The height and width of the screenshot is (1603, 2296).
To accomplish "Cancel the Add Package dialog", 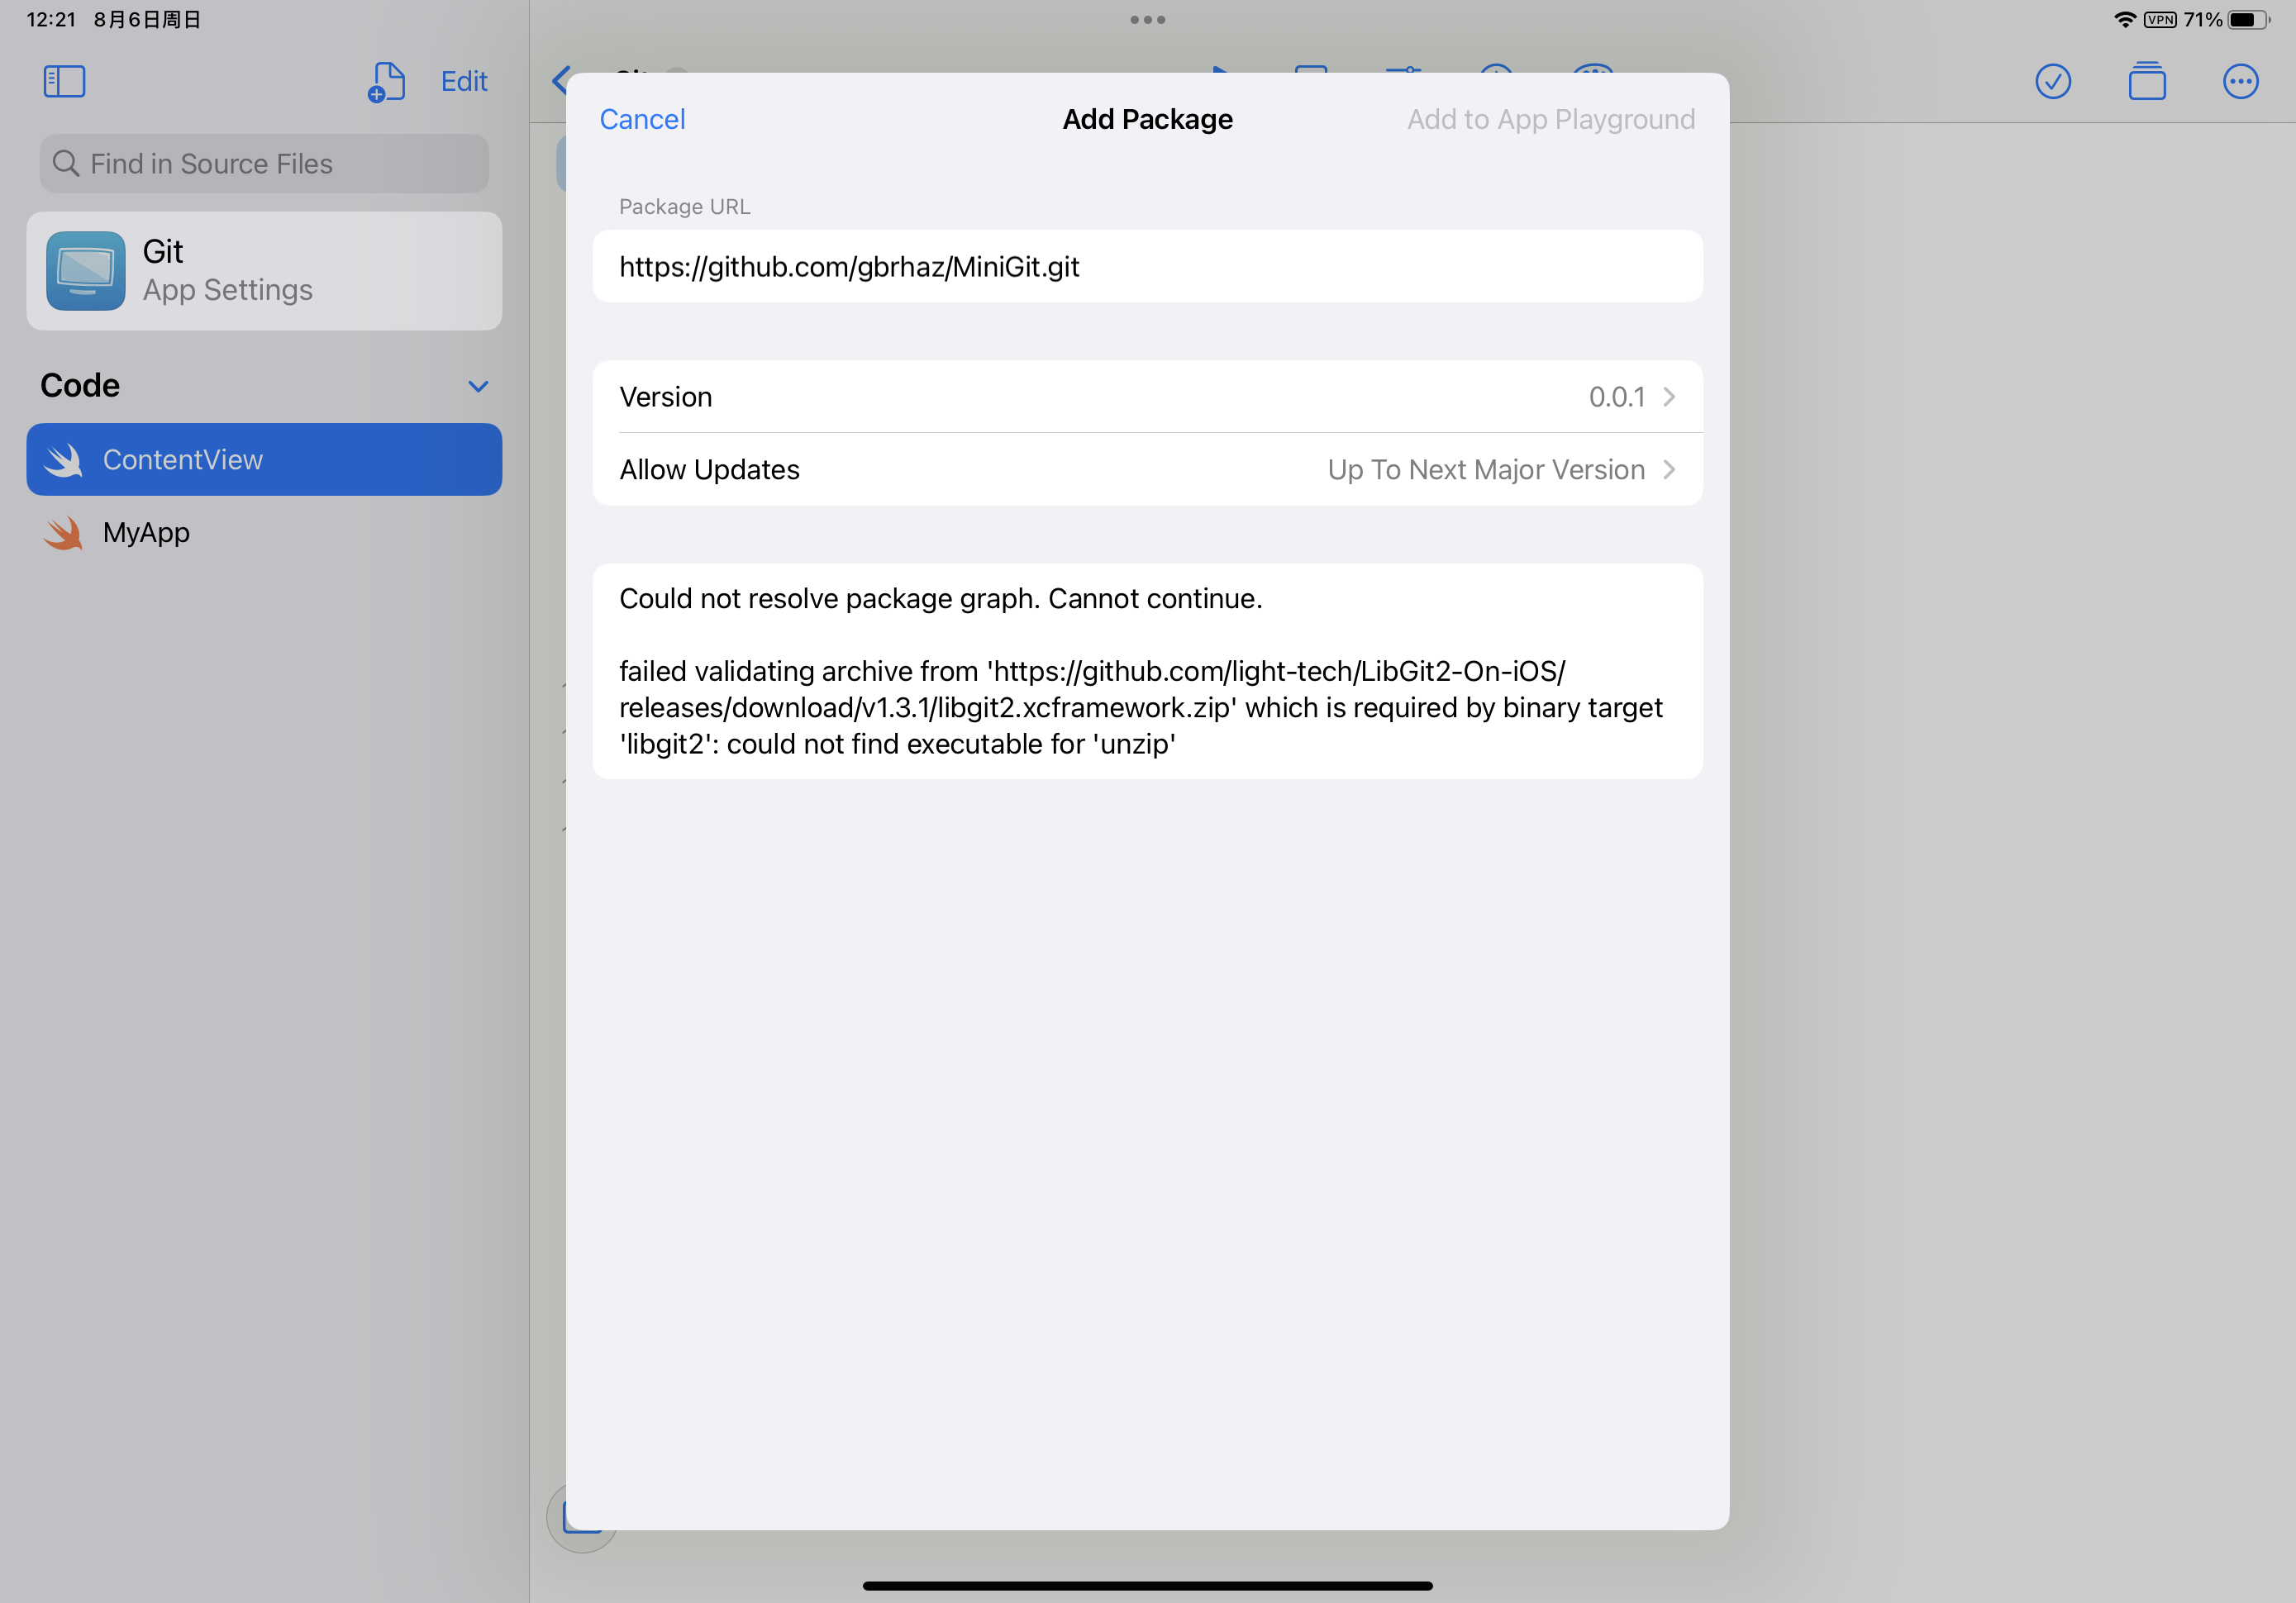I will point(642,118).
